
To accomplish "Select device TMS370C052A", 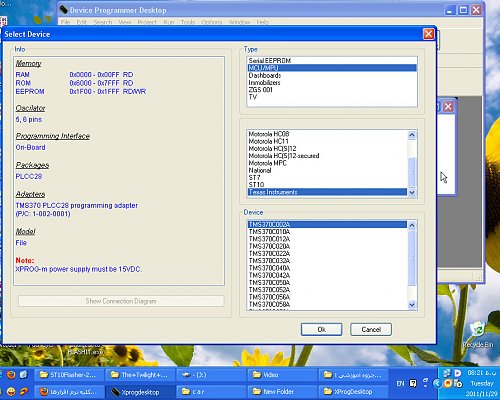I will (x=328, y=290).
